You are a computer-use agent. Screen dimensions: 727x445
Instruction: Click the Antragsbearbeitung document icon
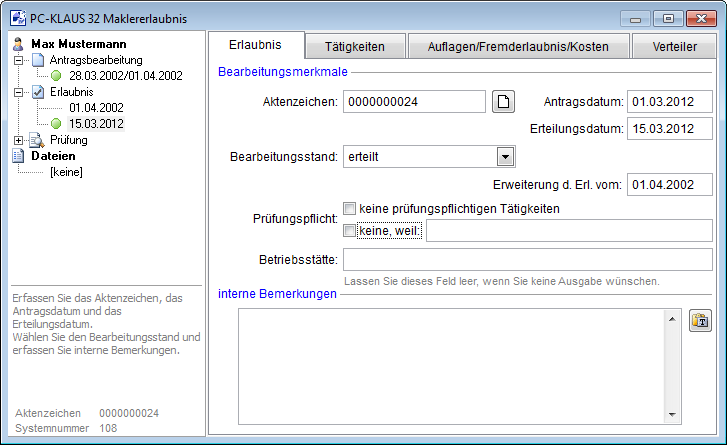36,60
